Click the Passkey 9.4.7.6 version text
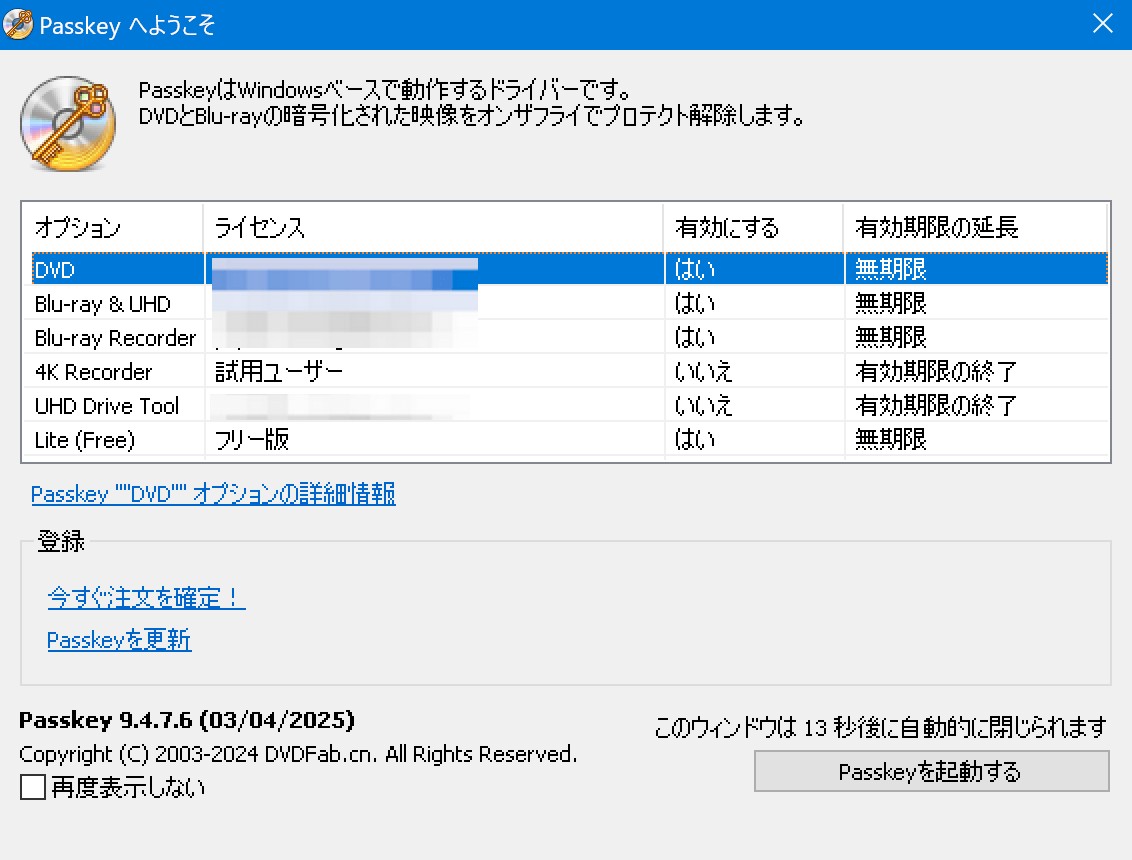This screenshot has width=1132, height=860. pyautogui.click(x=187, y=720)
